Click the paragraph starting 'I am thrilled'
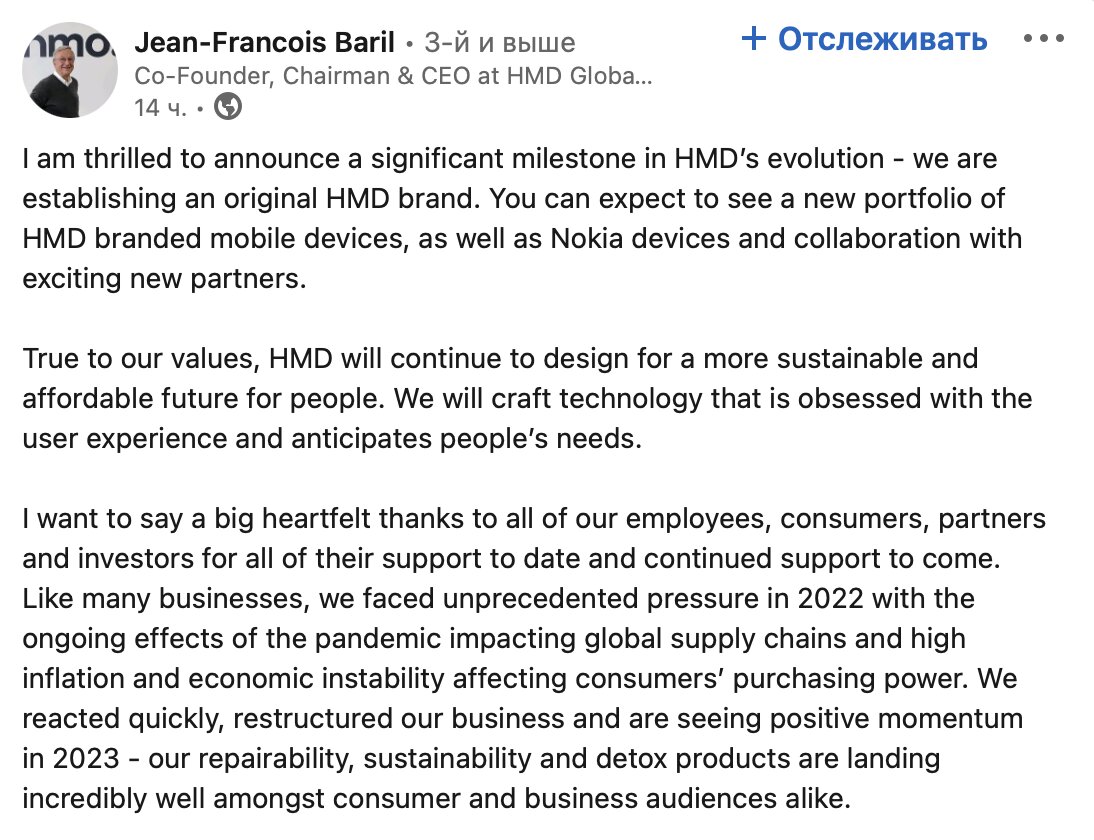The height and width of the screenshot is (840, 1094). tap(522, 218)
